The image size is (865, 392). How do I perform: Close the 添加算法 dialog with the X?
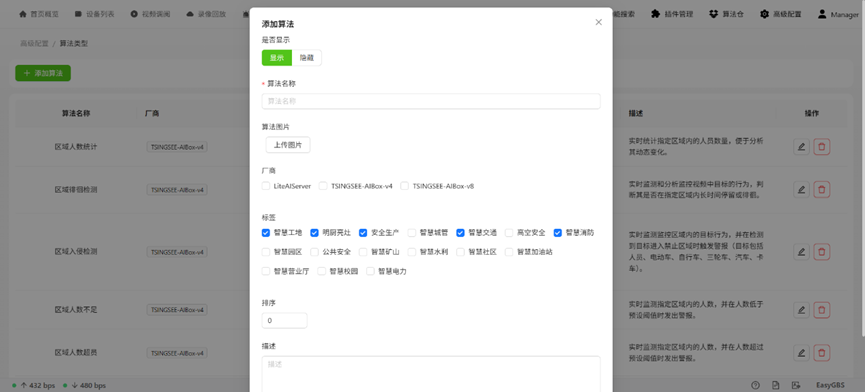[599, 23]
